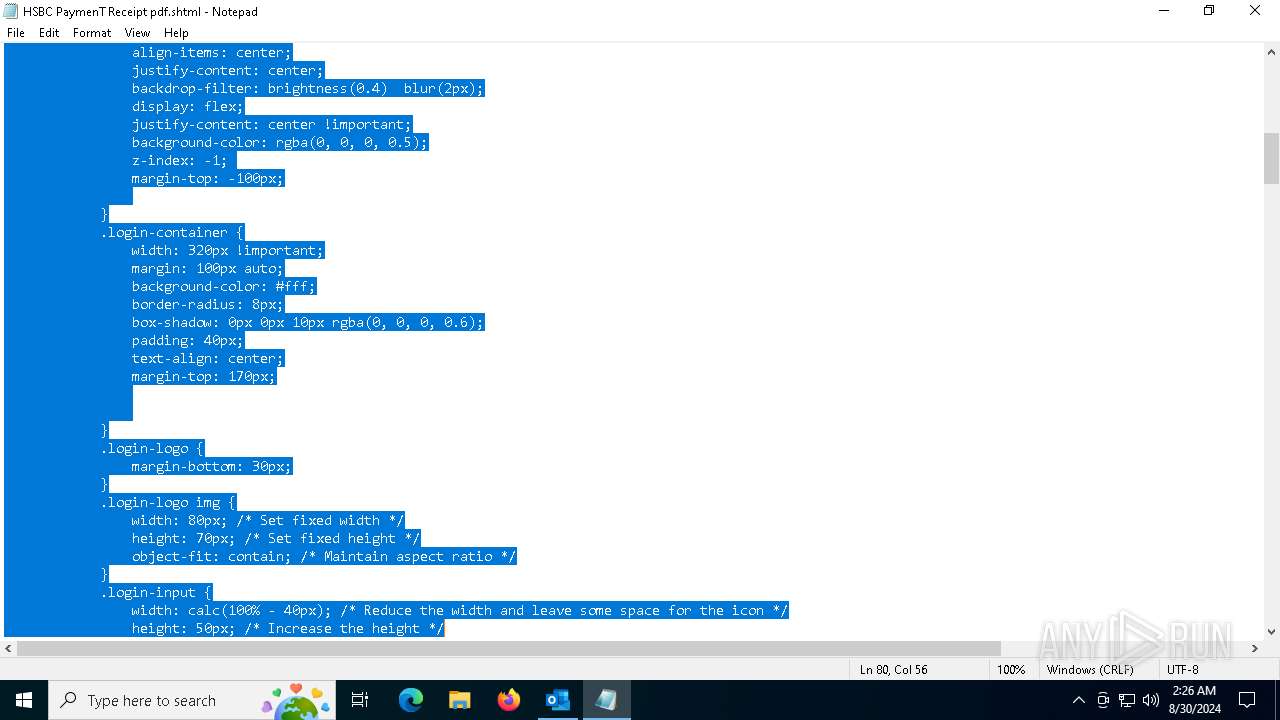Open Task View on taskbar

[361, 700]
